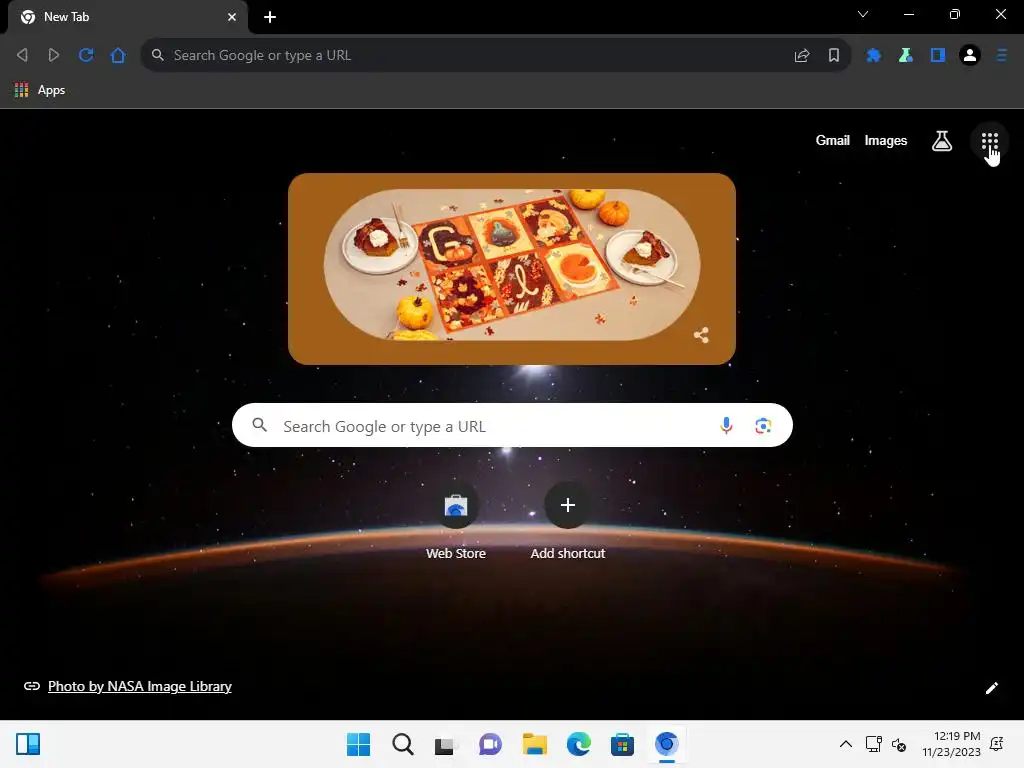Close the New Tab tab
Screen dimensions: 1024x768
232,17
